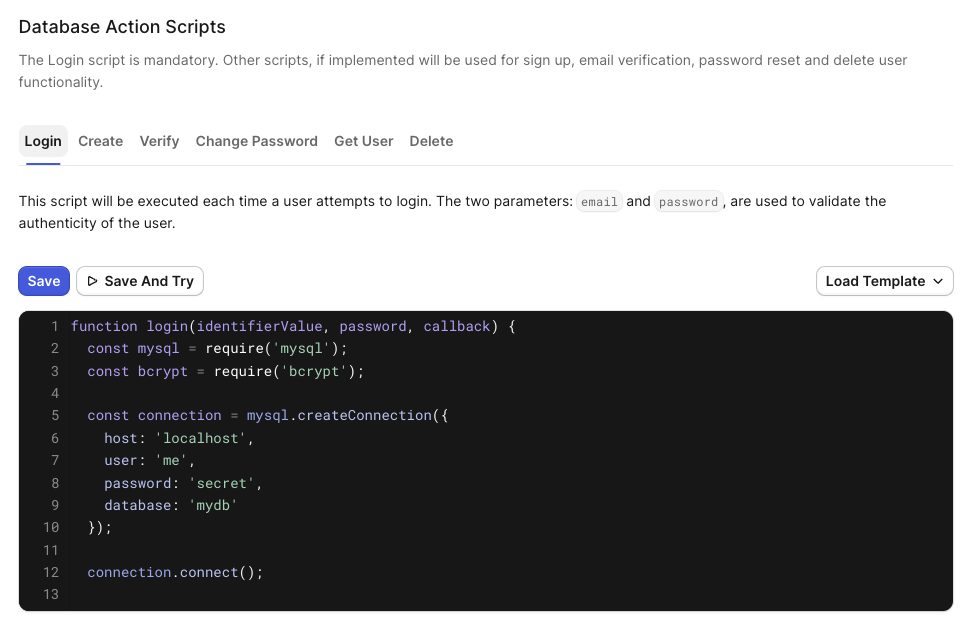969x624 pixels.
Task: Place cursor on function login line 1
Action: (x=294, y=326)
